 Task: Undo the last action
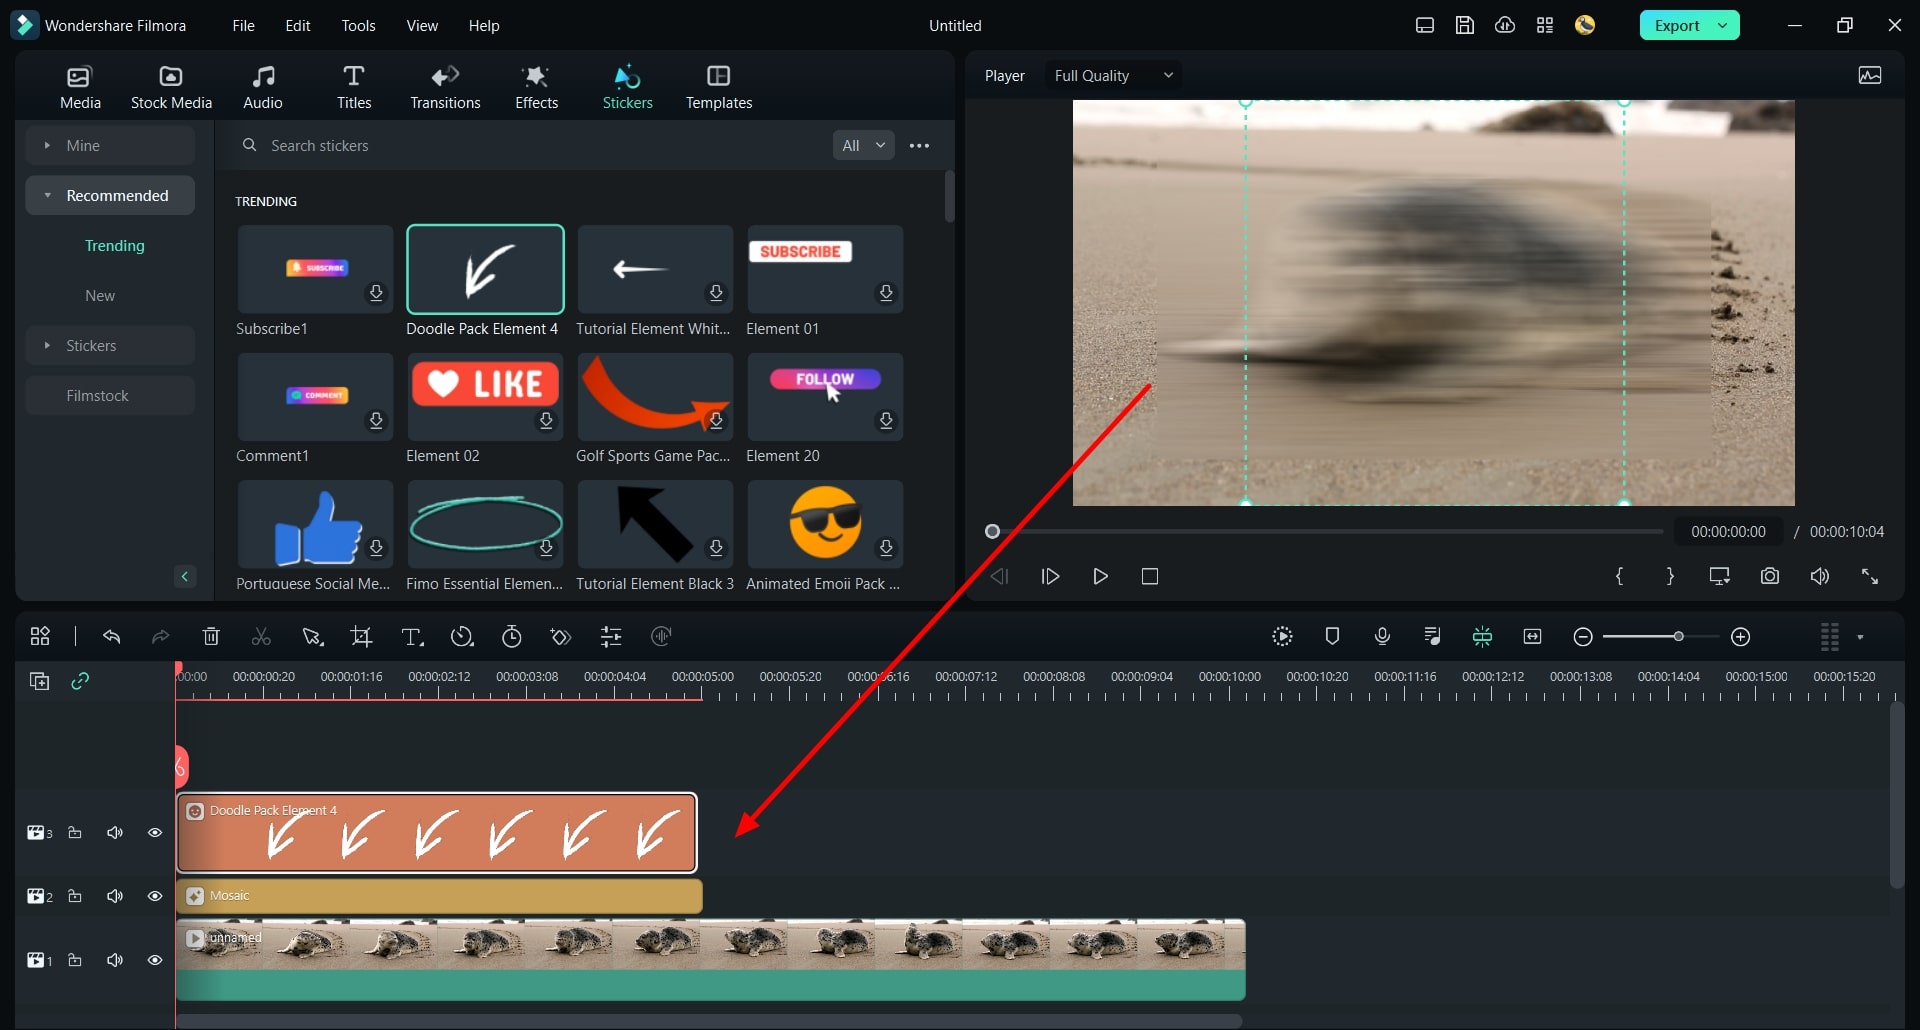(111, 636)
